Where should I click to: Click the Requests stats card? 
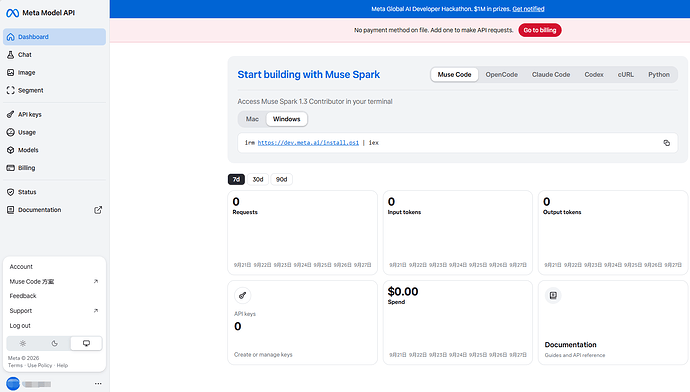(302, 233)
